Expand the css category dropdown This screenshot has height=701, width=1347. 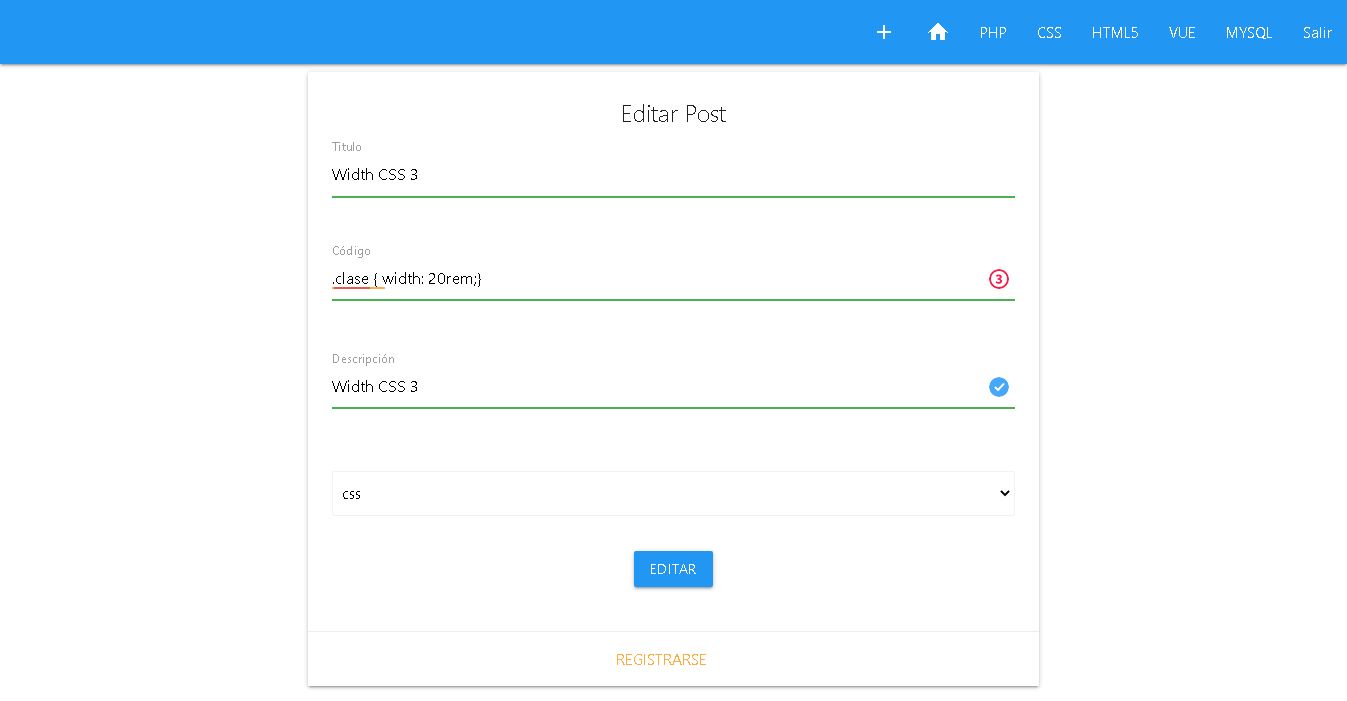pos(672,494)
